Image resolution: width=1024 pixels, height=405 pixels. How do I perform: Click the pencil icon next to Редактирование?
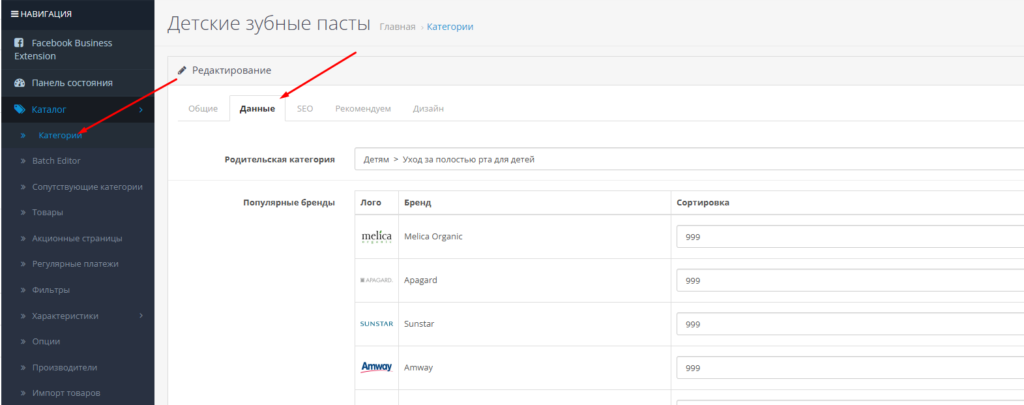[182, 70]
